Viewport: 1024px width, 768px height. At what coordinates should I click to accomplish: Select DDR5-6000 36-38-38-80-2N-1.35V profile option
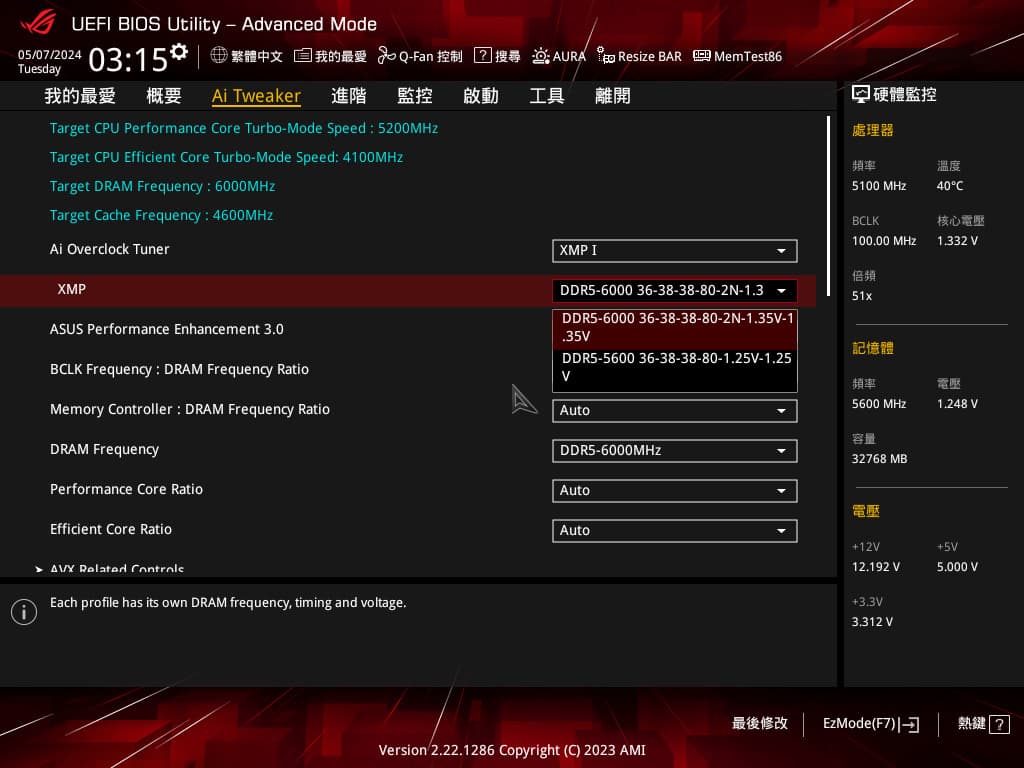[x=675, y=328]
